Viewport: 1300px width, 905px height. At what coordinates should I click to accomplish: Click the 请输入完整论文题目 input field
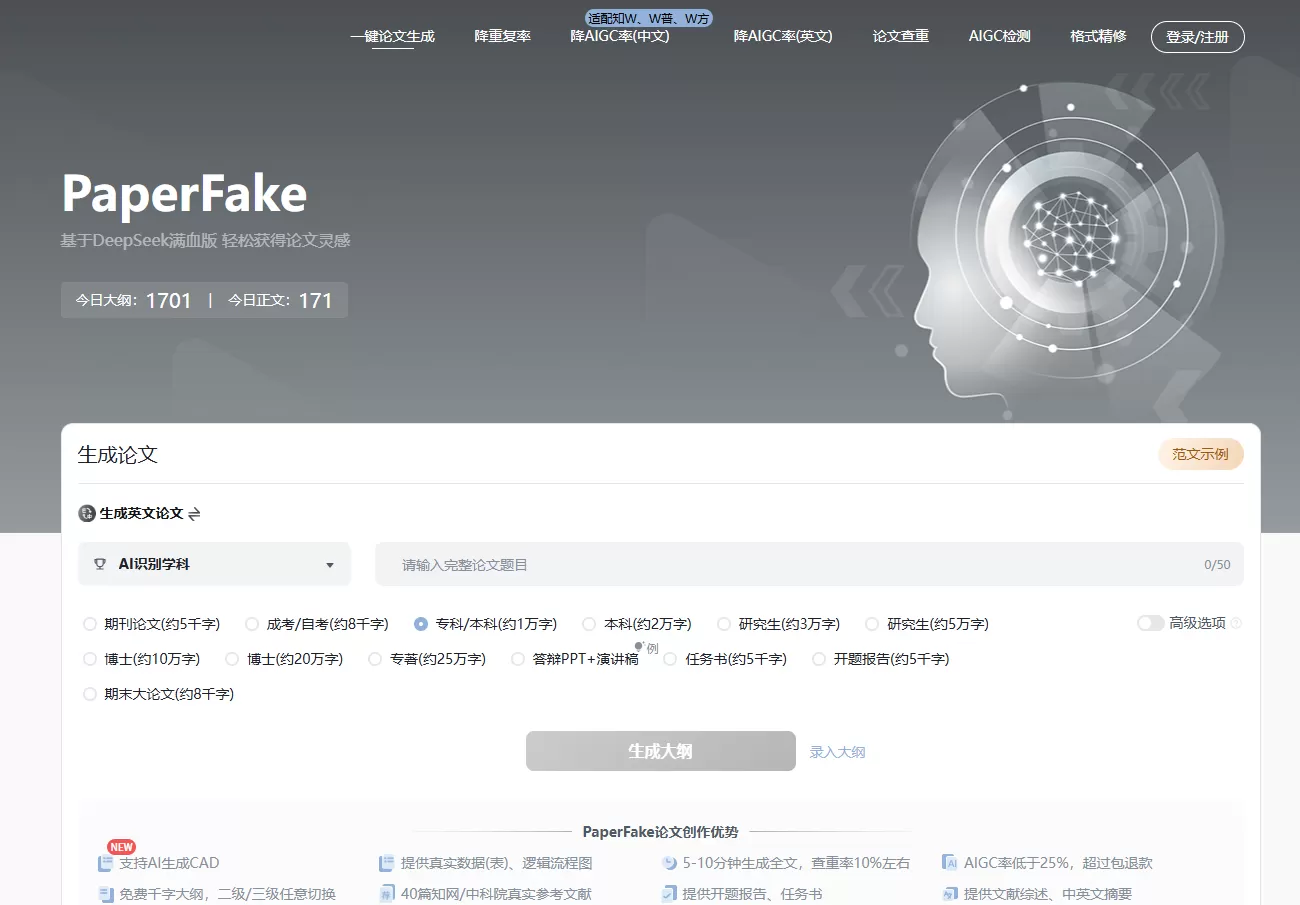tap(700, 563)
